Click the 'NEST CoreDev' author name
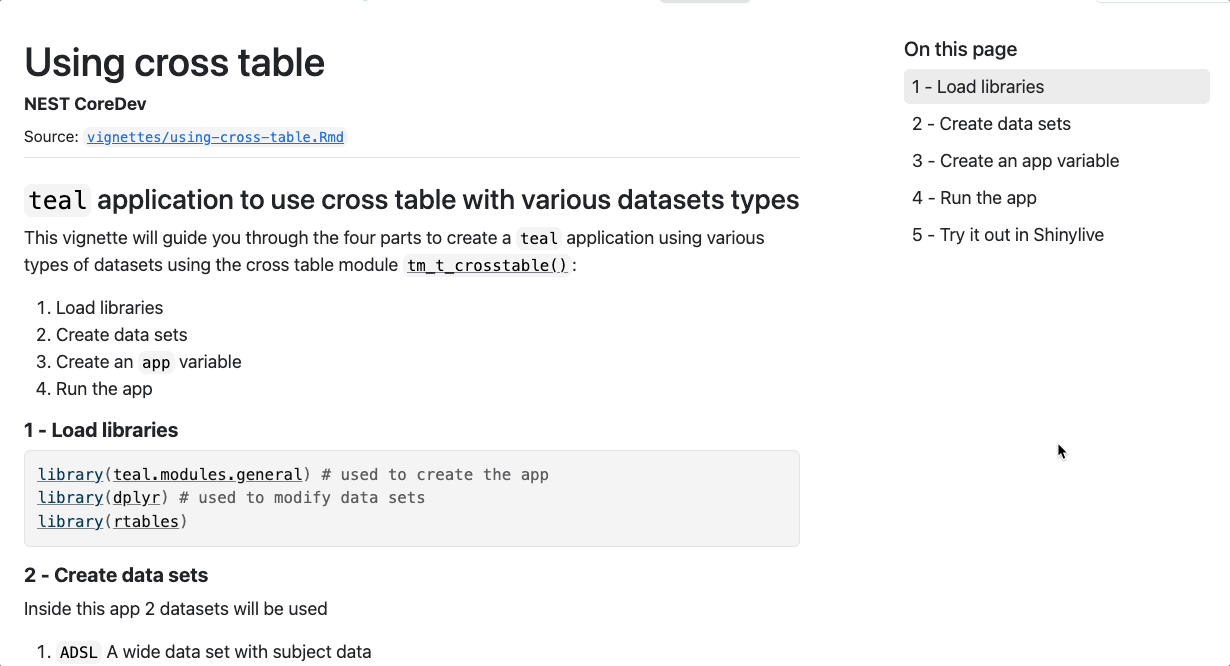Image resolution: width=1230 pixels, height=666 pixels. 85,104
